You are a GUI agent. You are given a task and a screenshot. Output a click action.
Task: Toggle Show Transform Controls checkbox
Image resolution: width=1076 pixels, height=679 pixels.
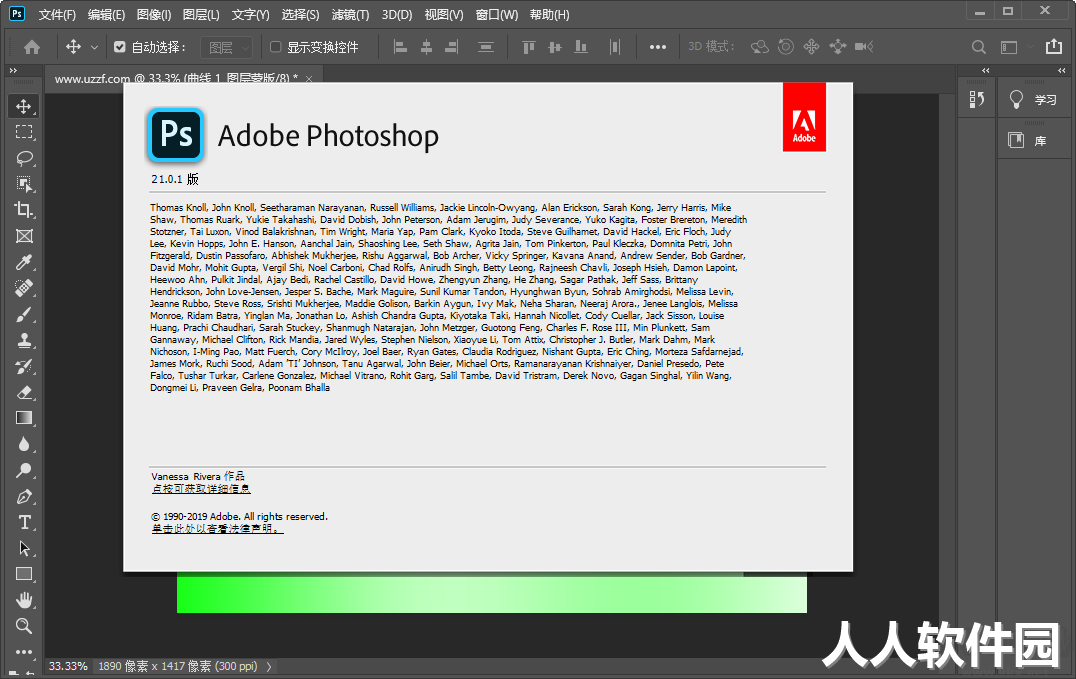click(275, 47)
